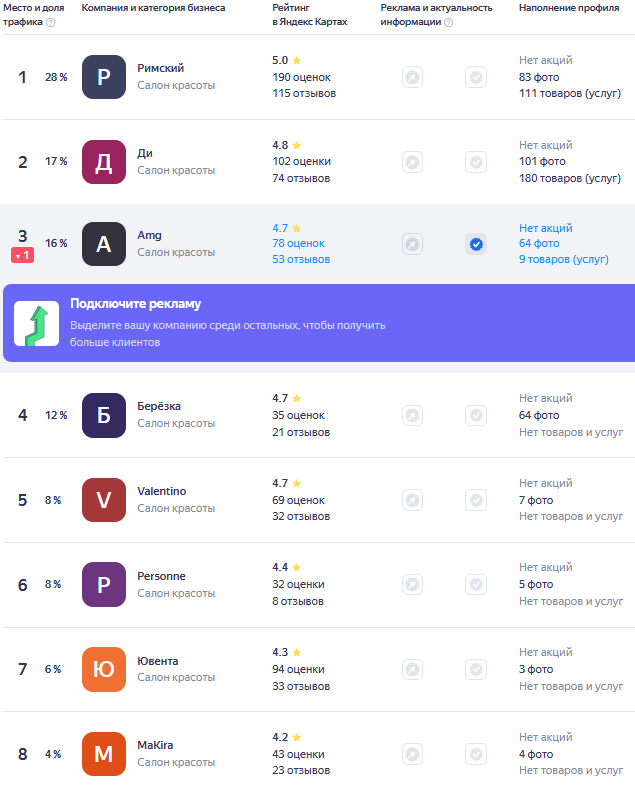Open the '64 фото' link in Amg row
The height and width of the screenshot is (795, 635).
539,243
